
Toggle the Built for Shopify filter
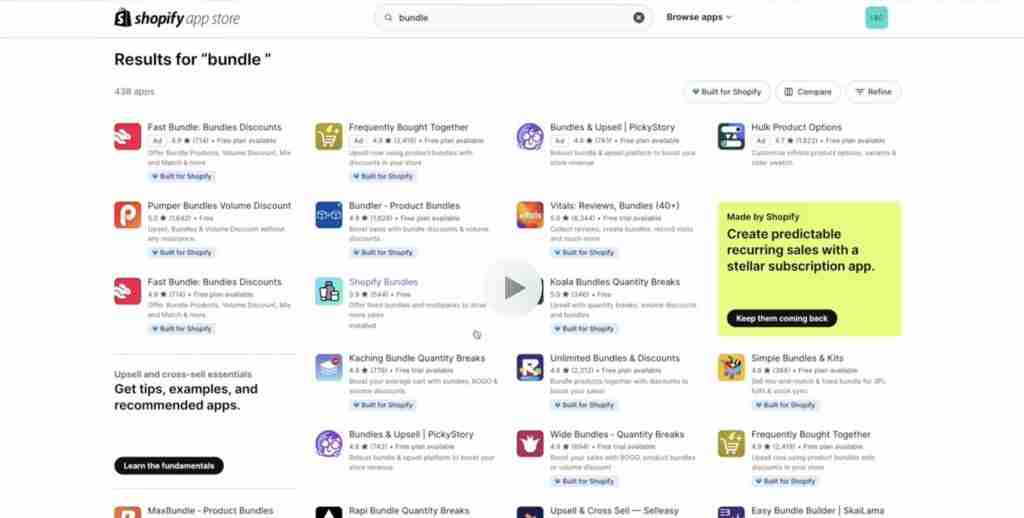(x=727, y=92)
